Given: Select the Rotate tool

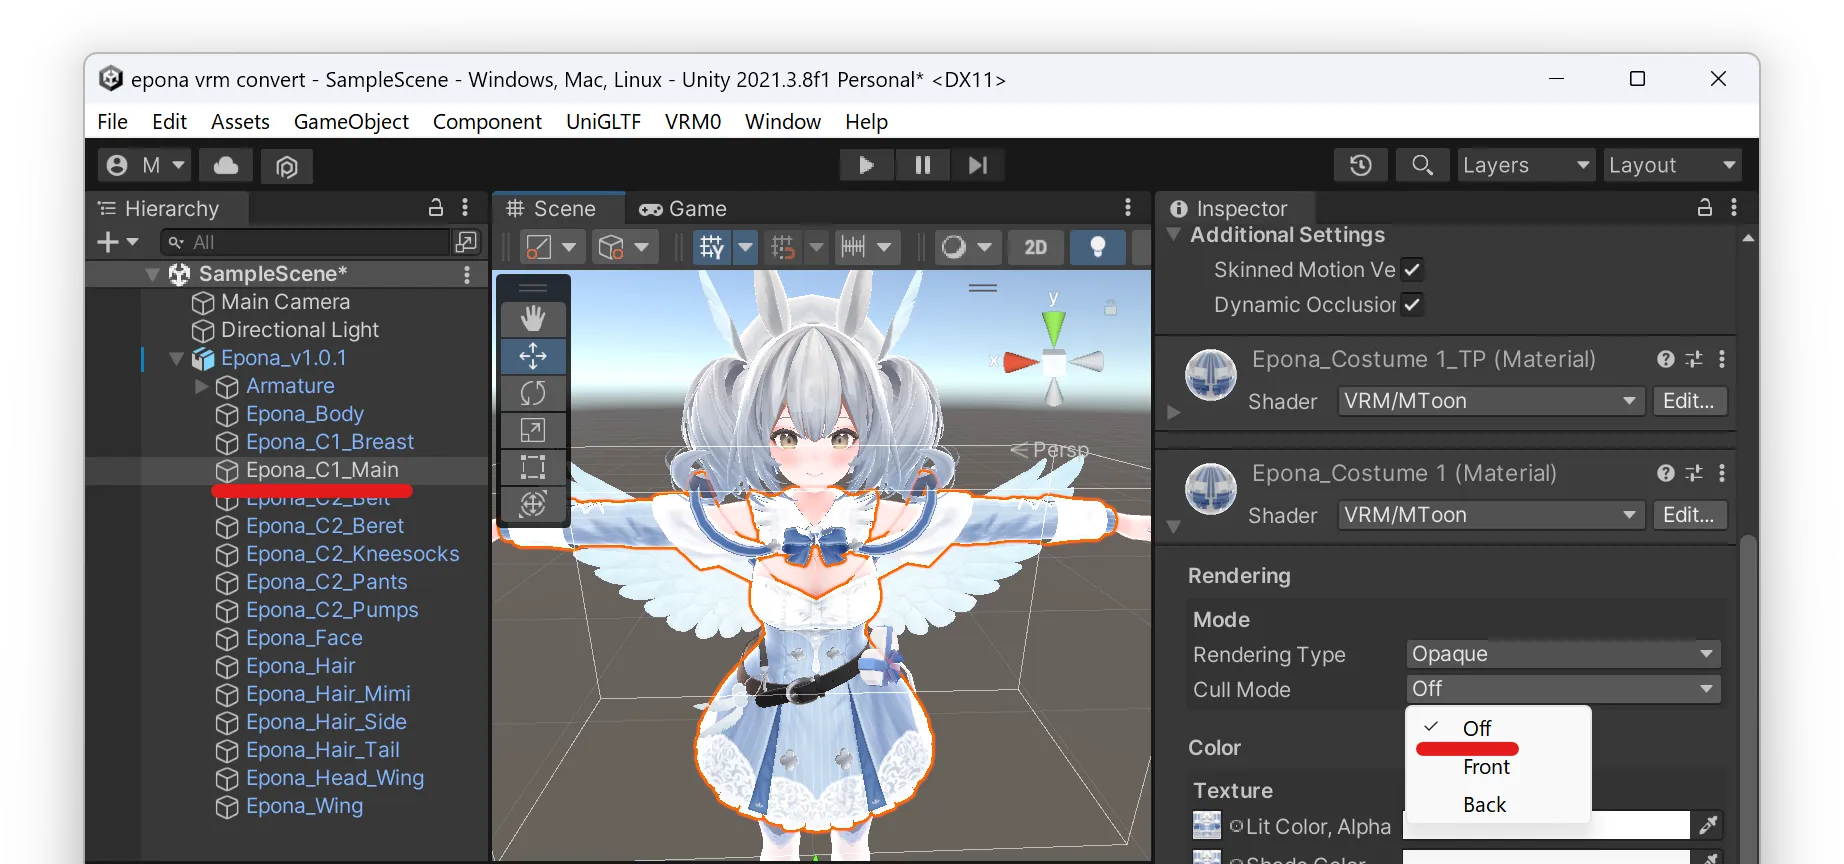Looking at the screenshot, I should 533,393.
